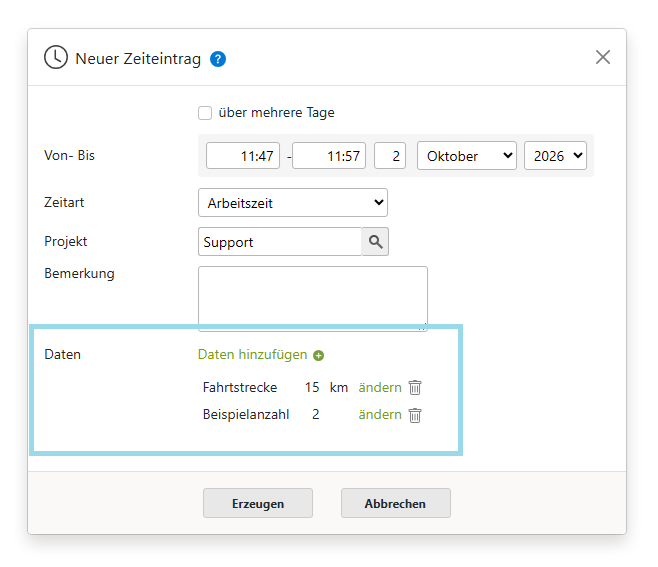
Task: Click into the Bemerkung text area
Action: 313,298
